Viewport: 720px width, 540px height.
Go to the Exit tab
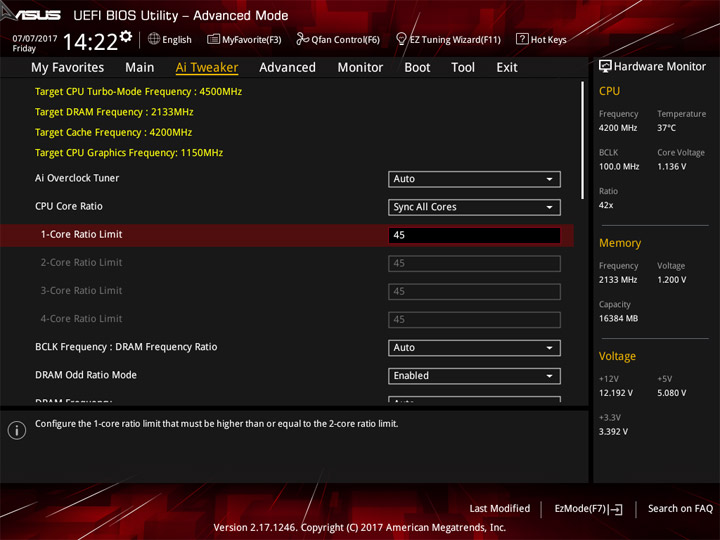click(507, 68)
